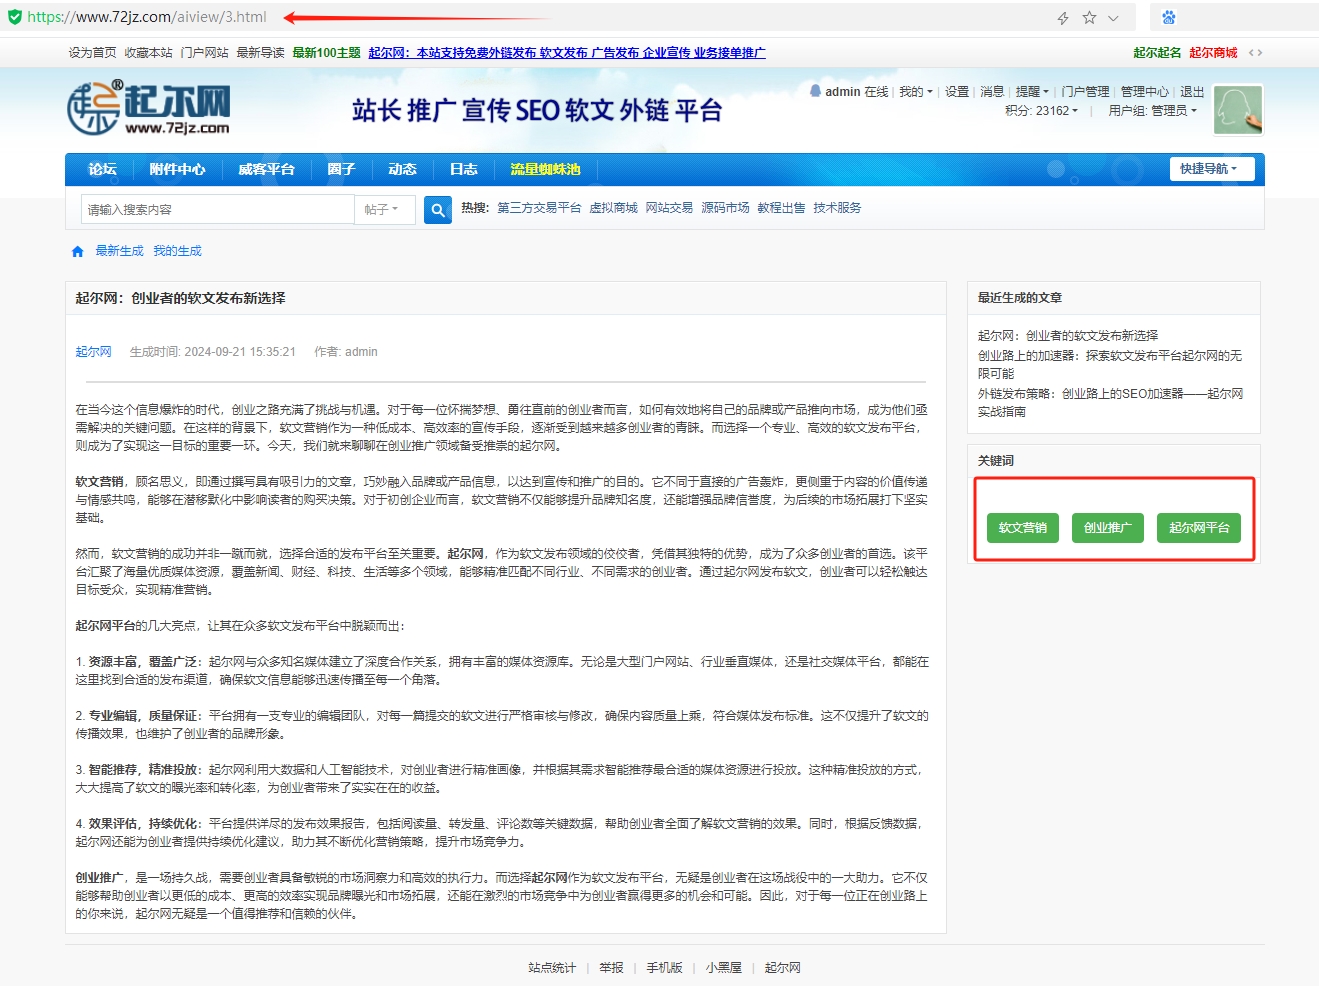The height and width of the screenshot is (986, 1319).
Task: Click the 起尔网平台 keyword button
Action: [x=1199, y=528]
